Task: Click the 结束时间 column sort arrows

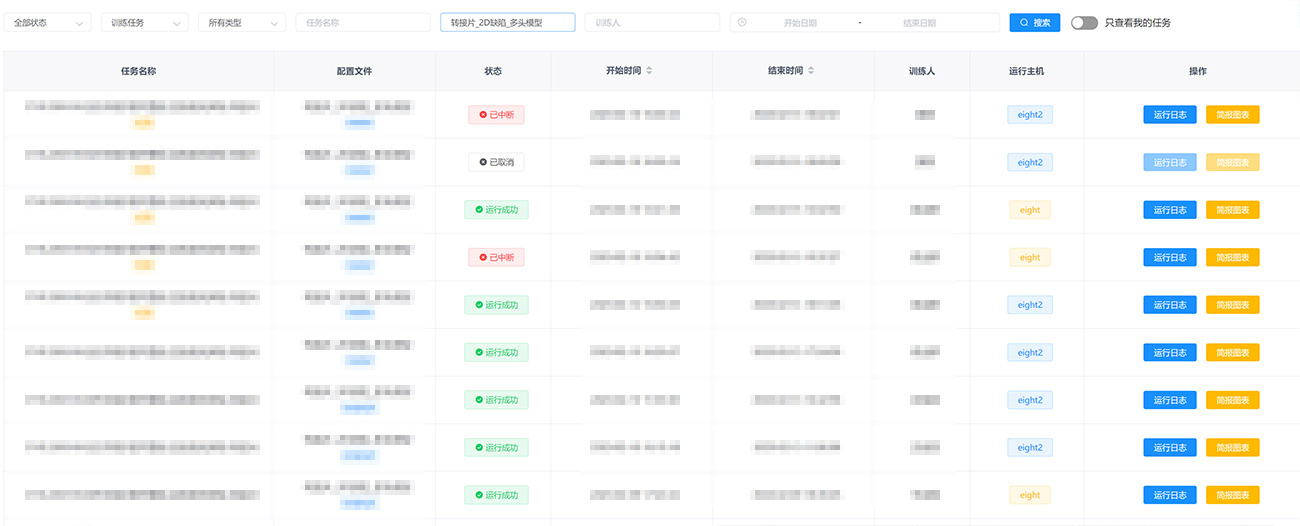Action: pos(811,71)
